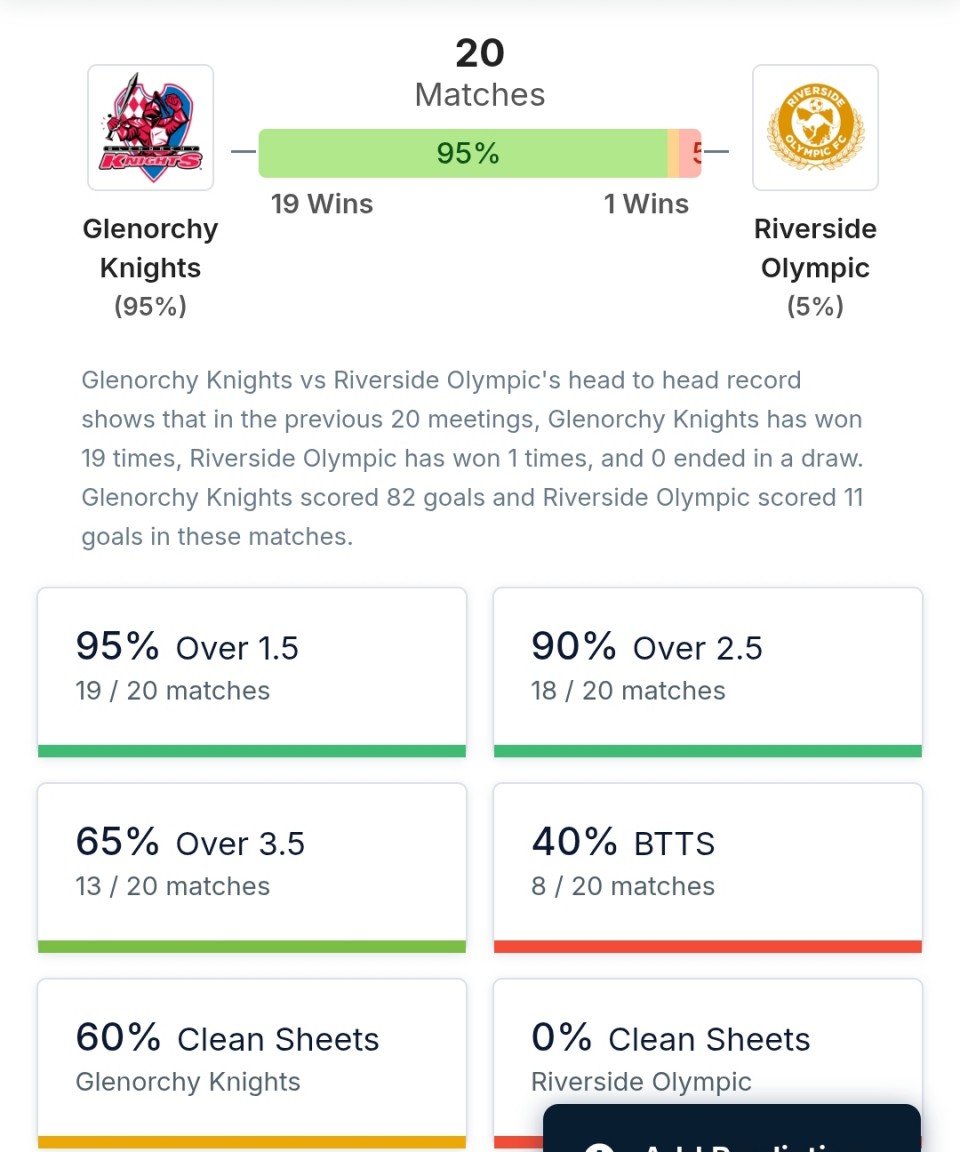This screenshot has height=1152, width=960.
Task: Open the 90% Over 2.5 stat card
Action: [708, 670]
